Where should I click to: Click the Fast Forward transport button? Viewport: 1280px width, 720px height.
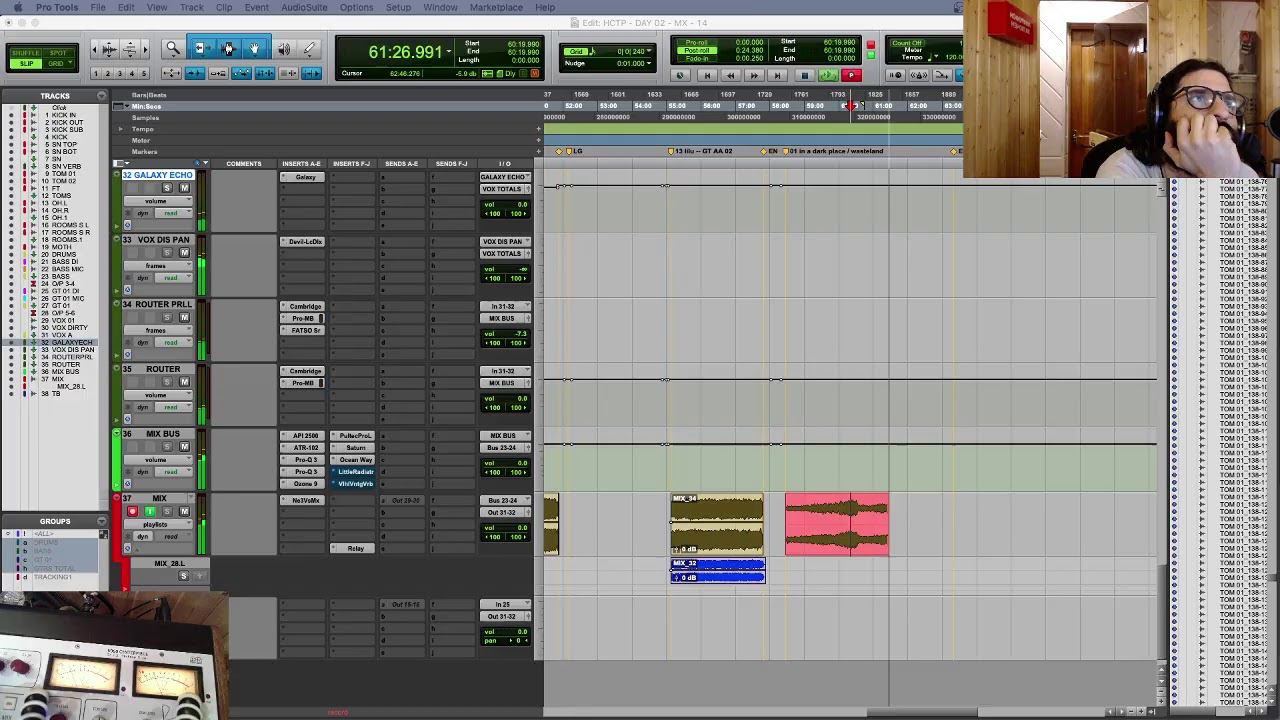pyautogui.click(x=754, y=75)
